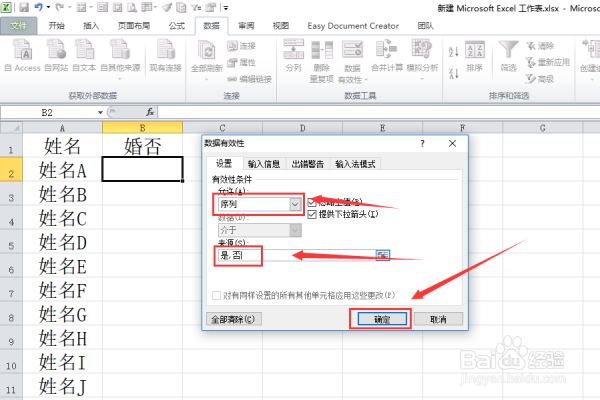Import data from Access
The width and height of the screenshot is (600, 400).
(x=22, y=56)
